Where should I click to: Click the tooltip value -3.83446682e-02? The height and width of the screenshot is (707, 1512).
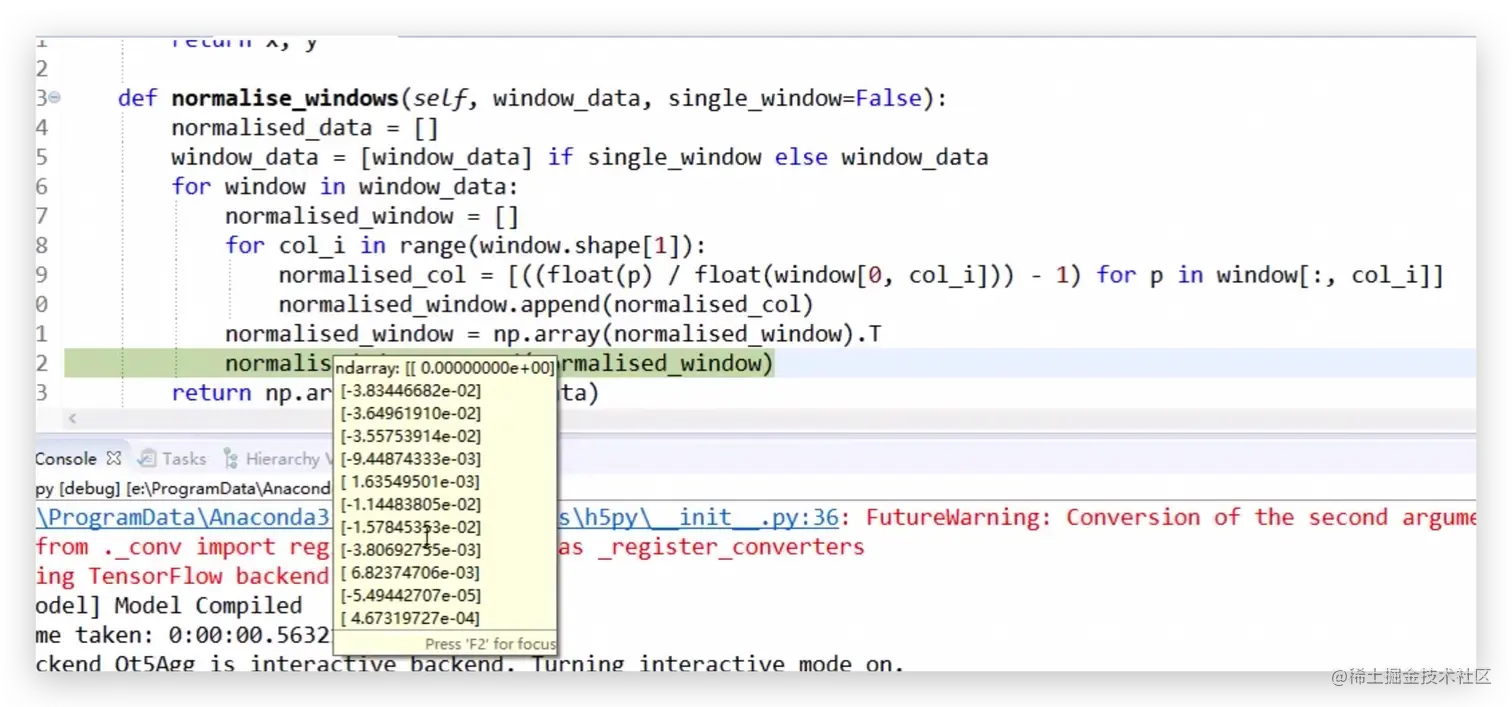pos(410,391)
